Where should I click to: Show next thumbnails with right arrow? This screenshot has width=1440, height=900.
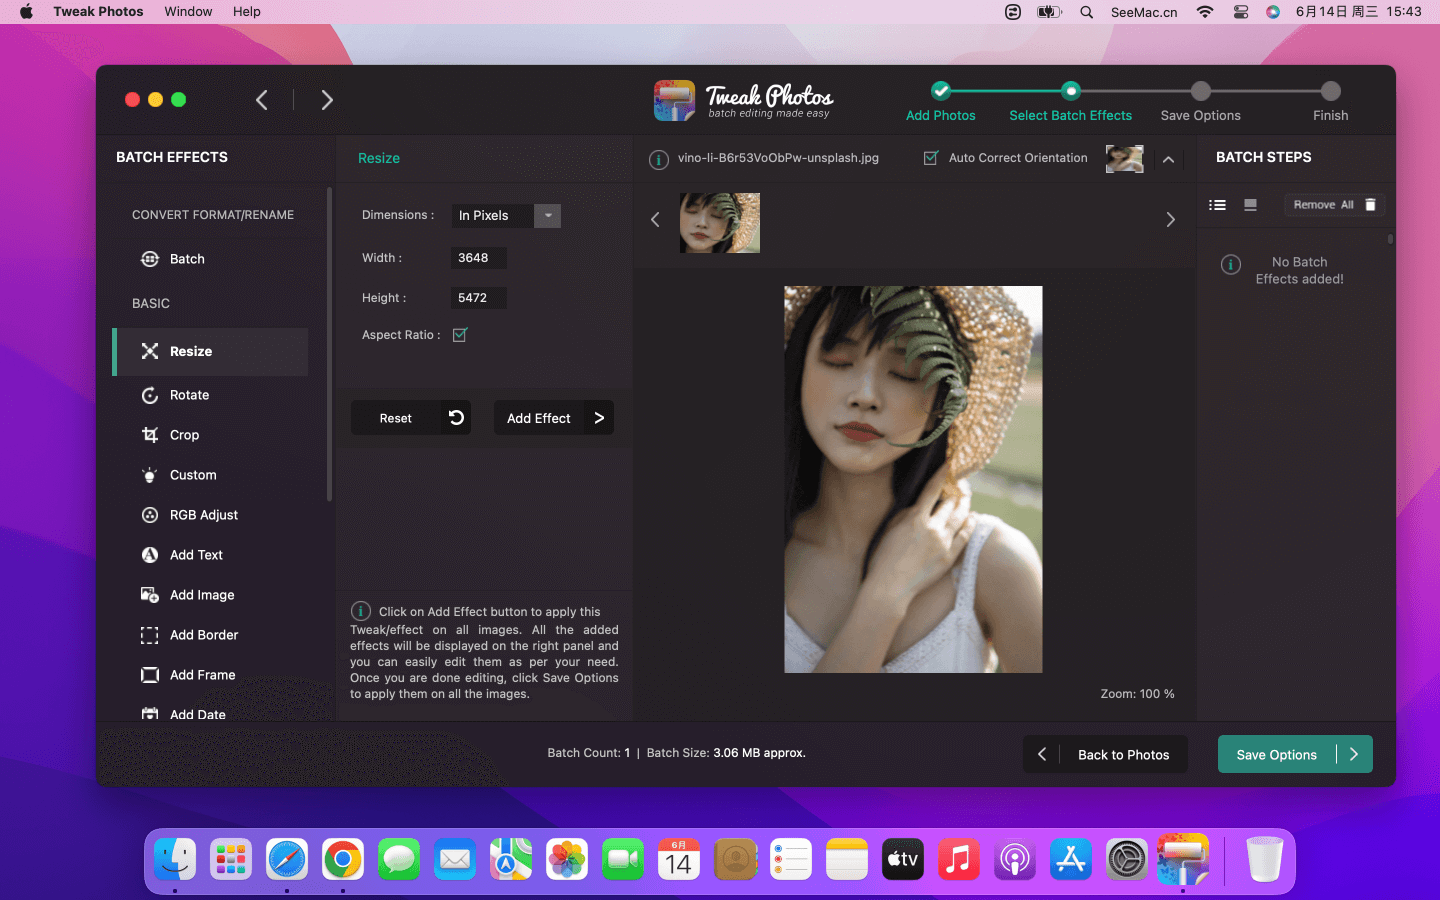point(1170,220)
